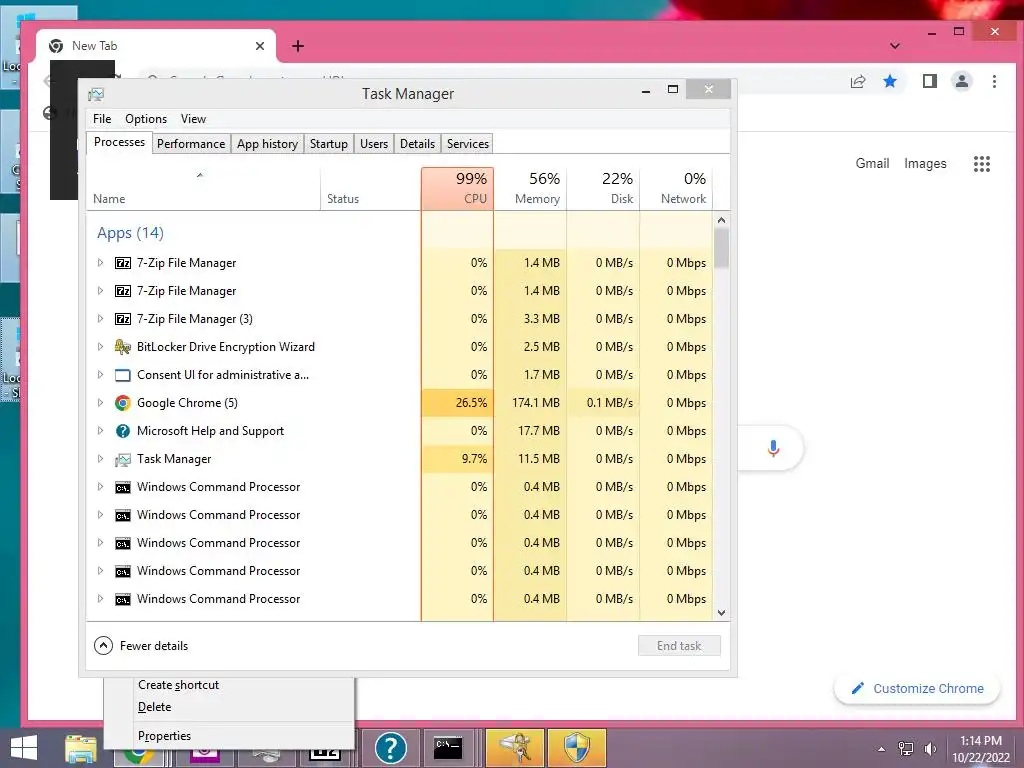Image resolution: width=1024 pixels, height=768 pixels.
Task: Expand the first 7-Zip File Manager row
Action: 100,263
